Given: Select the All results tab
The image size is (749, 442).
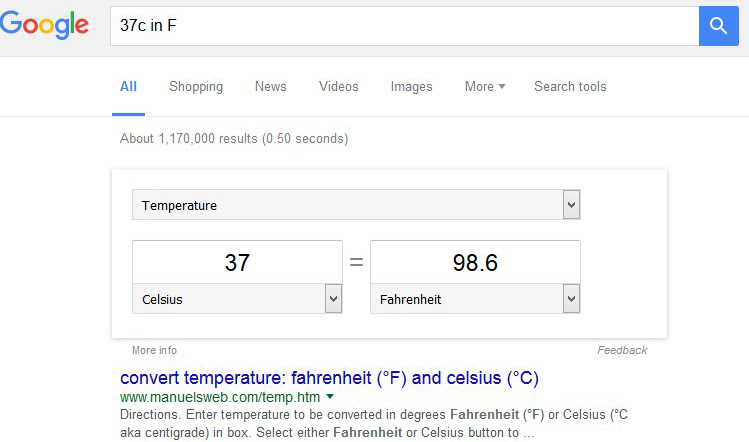Looking at the screenshot, I should 128,86.
